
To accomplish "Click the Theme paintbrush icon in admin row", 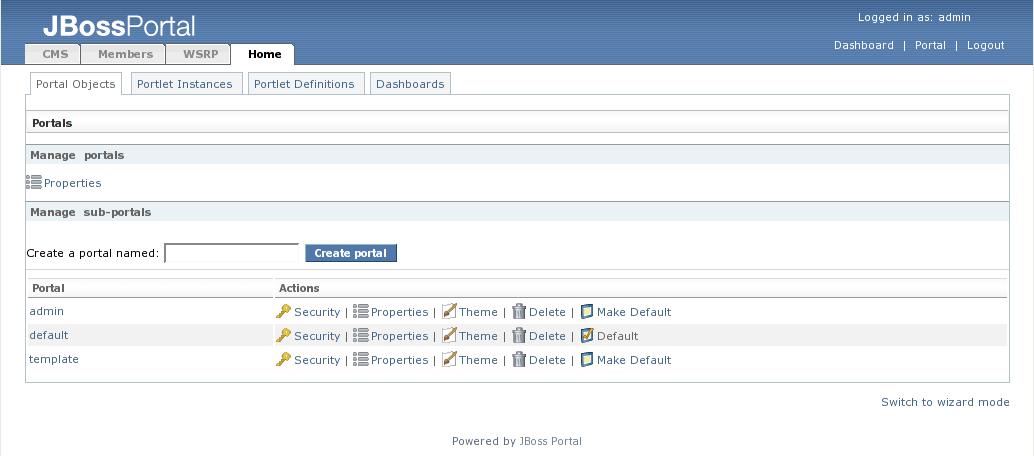I will click(449, 312).
